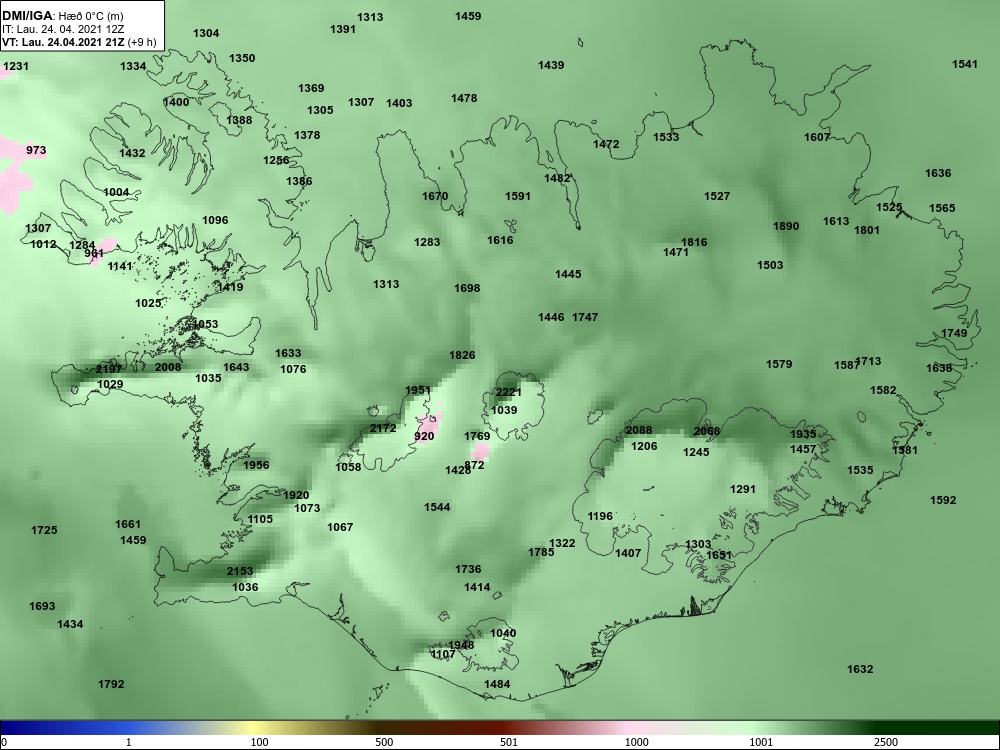
Task: Click the map value 2088
Action: pyautogui.click(x=638, y=430)
